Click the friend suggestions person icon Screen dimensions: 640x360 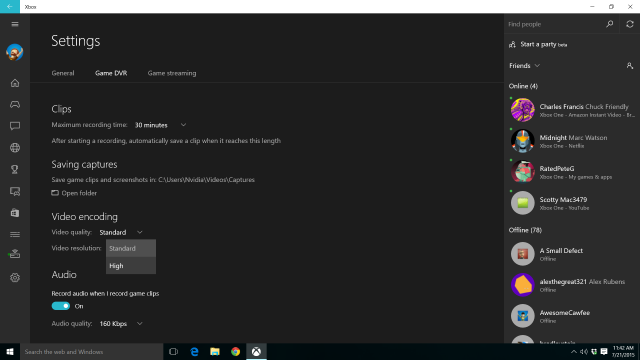coord(630,66)
